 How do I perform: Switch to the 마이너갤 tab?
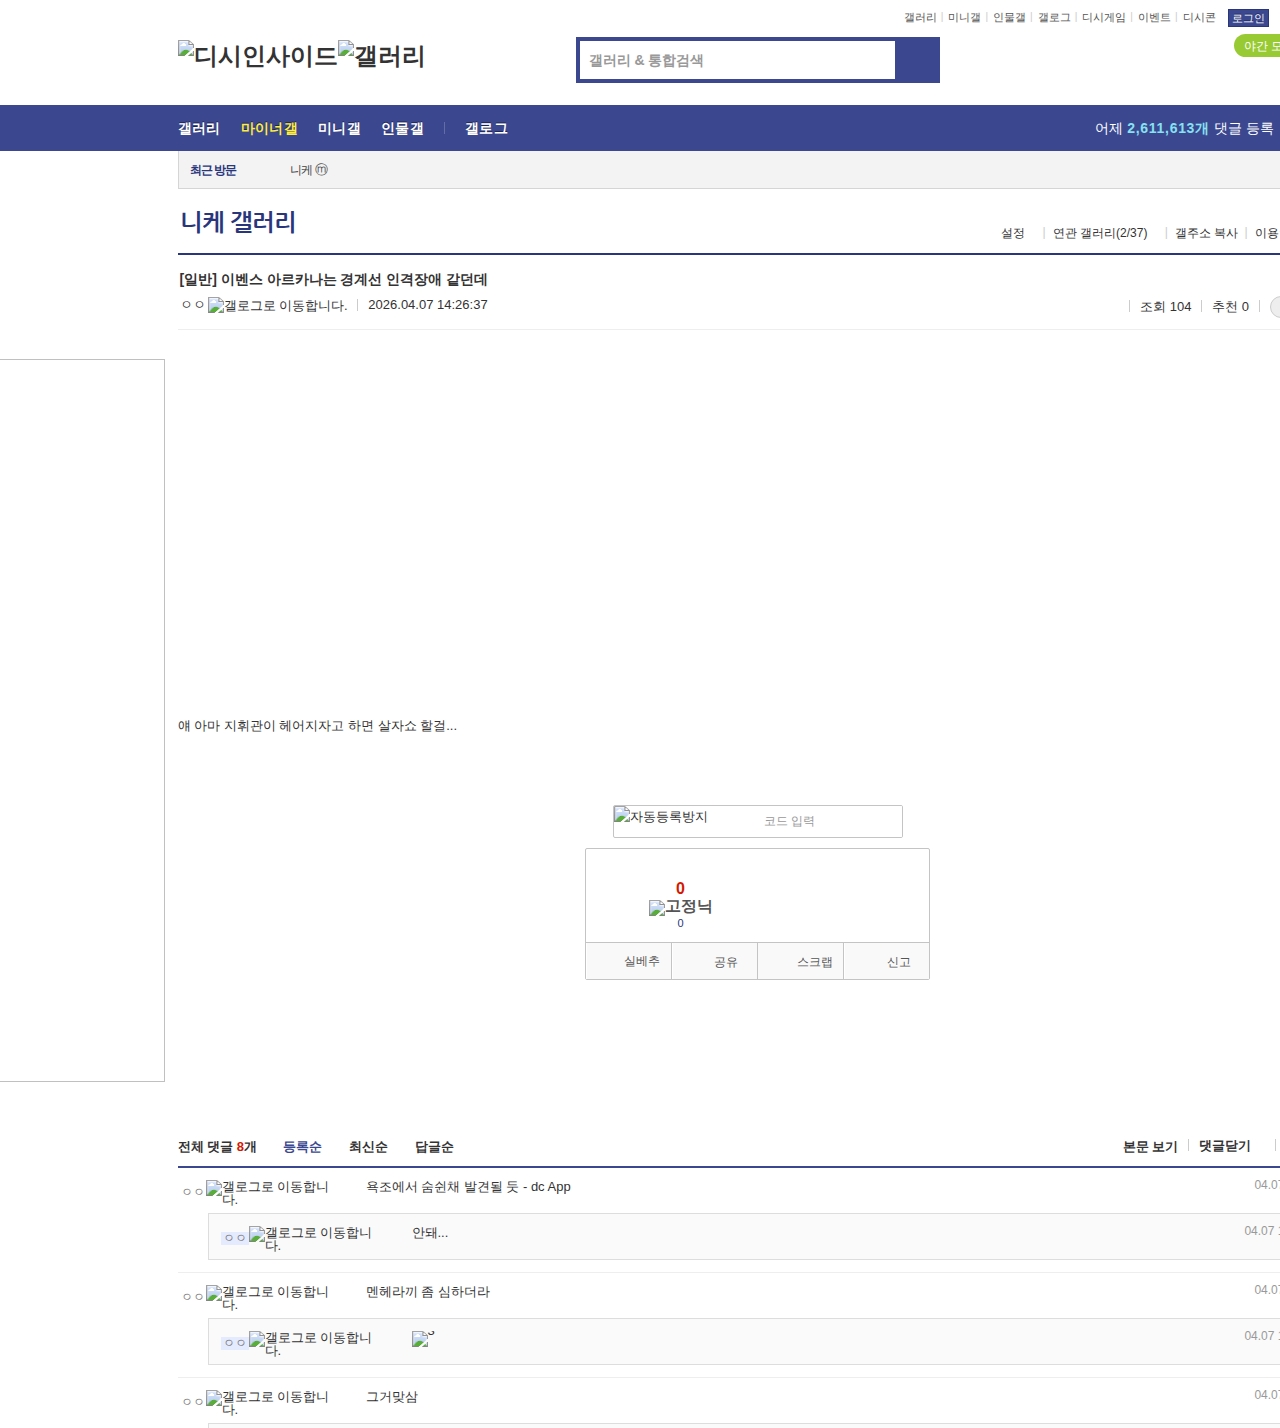pyautogui.click(x=269, y=128)
